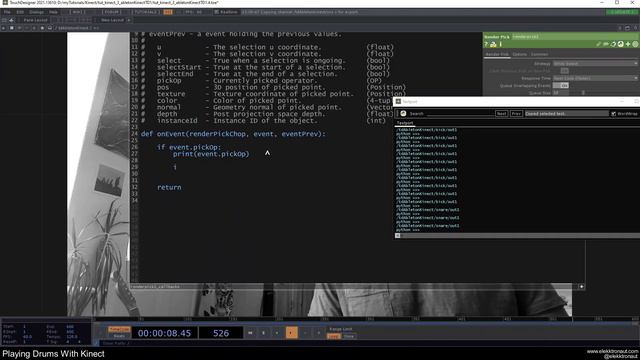Open the Help menu
640x360 pixels.
[53, 12]
